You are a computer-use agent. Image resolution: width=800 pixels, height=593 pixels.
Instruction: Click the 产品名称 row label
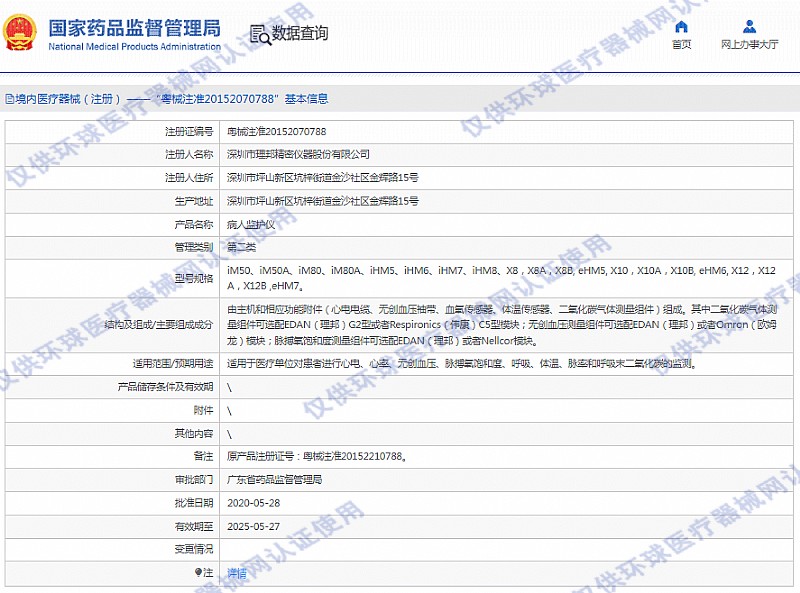pos(194,225)
